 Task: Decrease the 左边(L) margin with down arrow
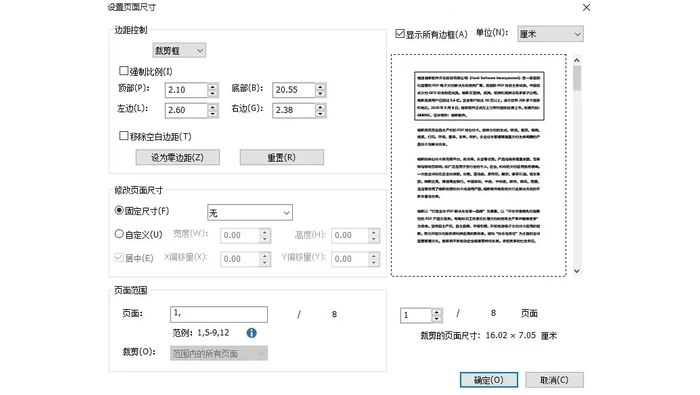pos(213,114)
